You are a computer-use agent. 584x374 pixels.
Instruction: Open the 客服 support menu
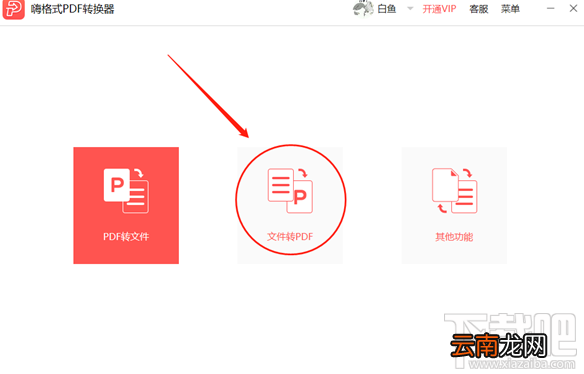[x=479, y=9]
